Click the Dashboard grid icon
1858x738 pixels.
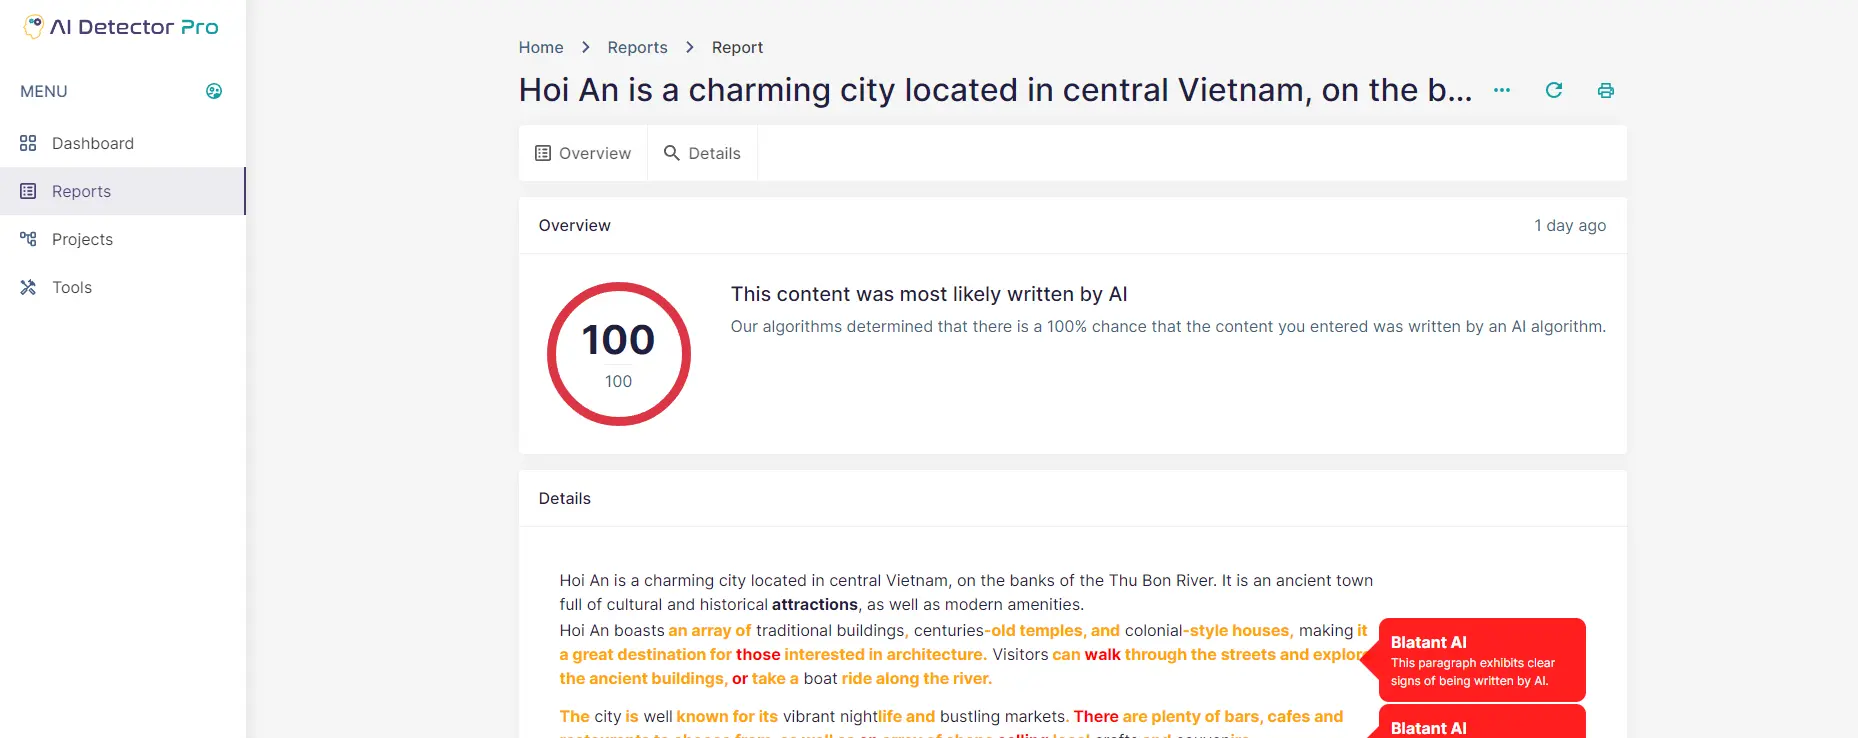tap(28, 143)
